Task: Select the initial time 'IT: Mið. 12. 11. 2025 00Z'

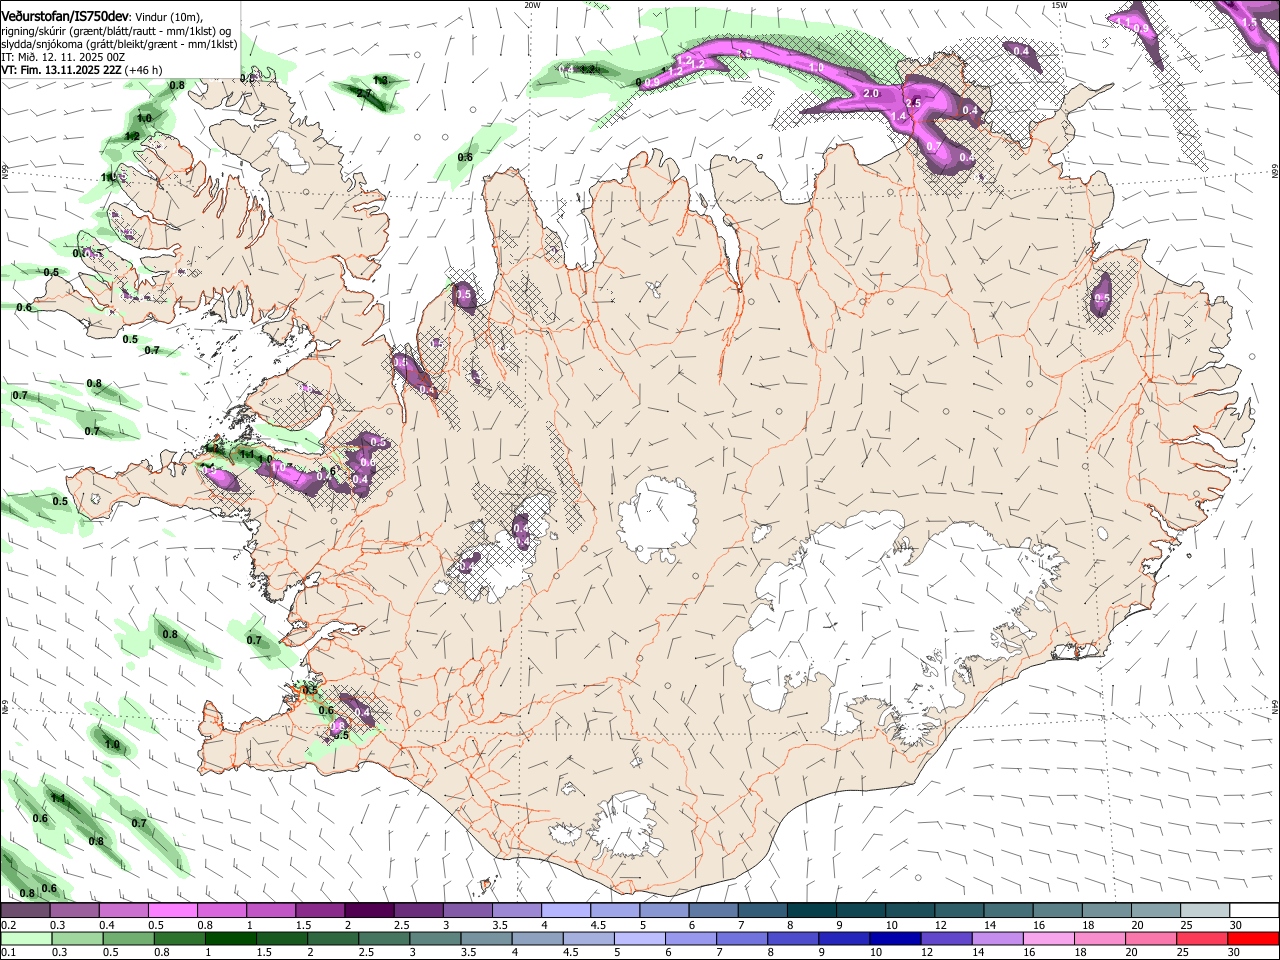Action: click(63, 57)
